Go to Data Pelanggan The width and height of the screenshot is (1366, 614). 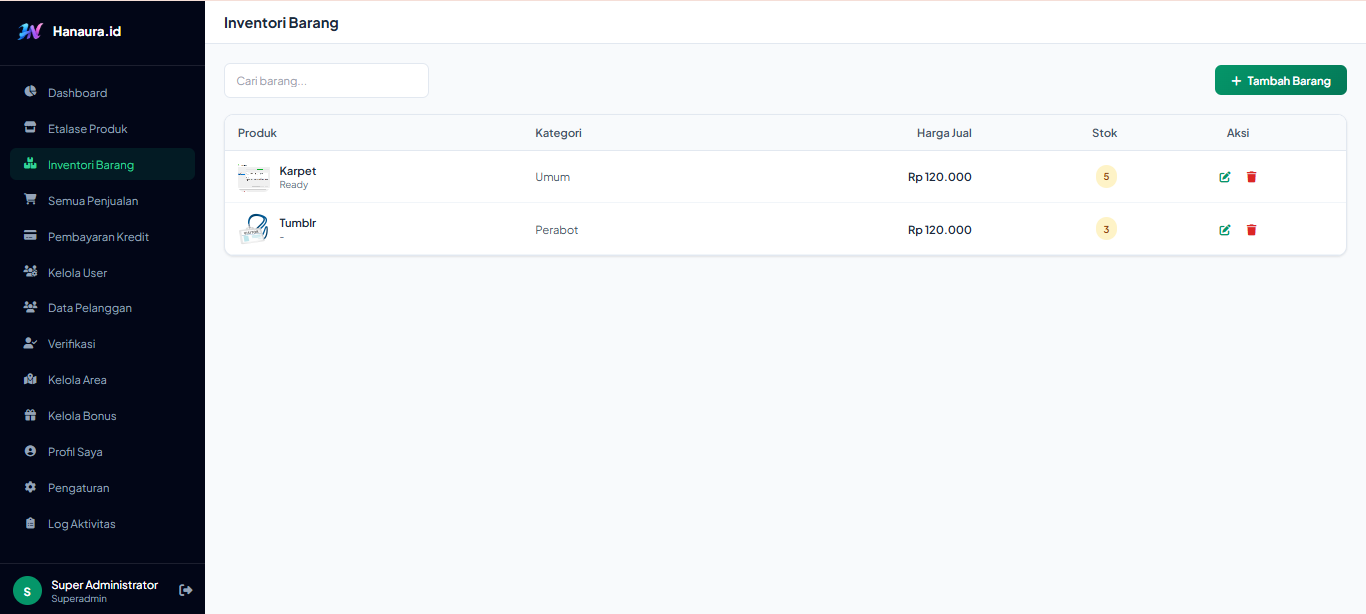coord(102,308)
